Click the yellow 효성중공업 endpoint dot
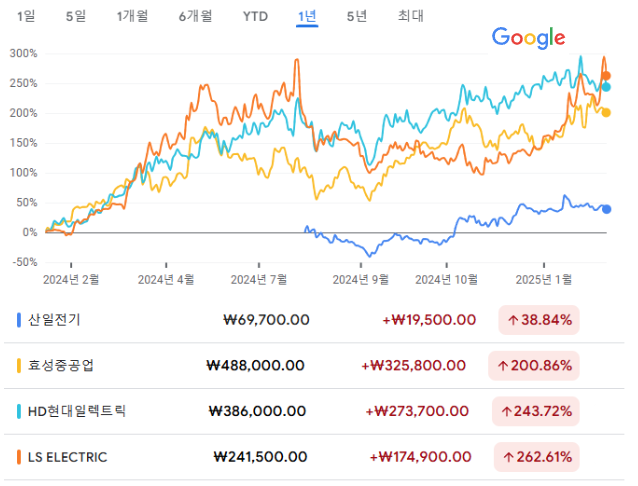The height and width of the screenshot is (486, 638). [x=606, y=113]
